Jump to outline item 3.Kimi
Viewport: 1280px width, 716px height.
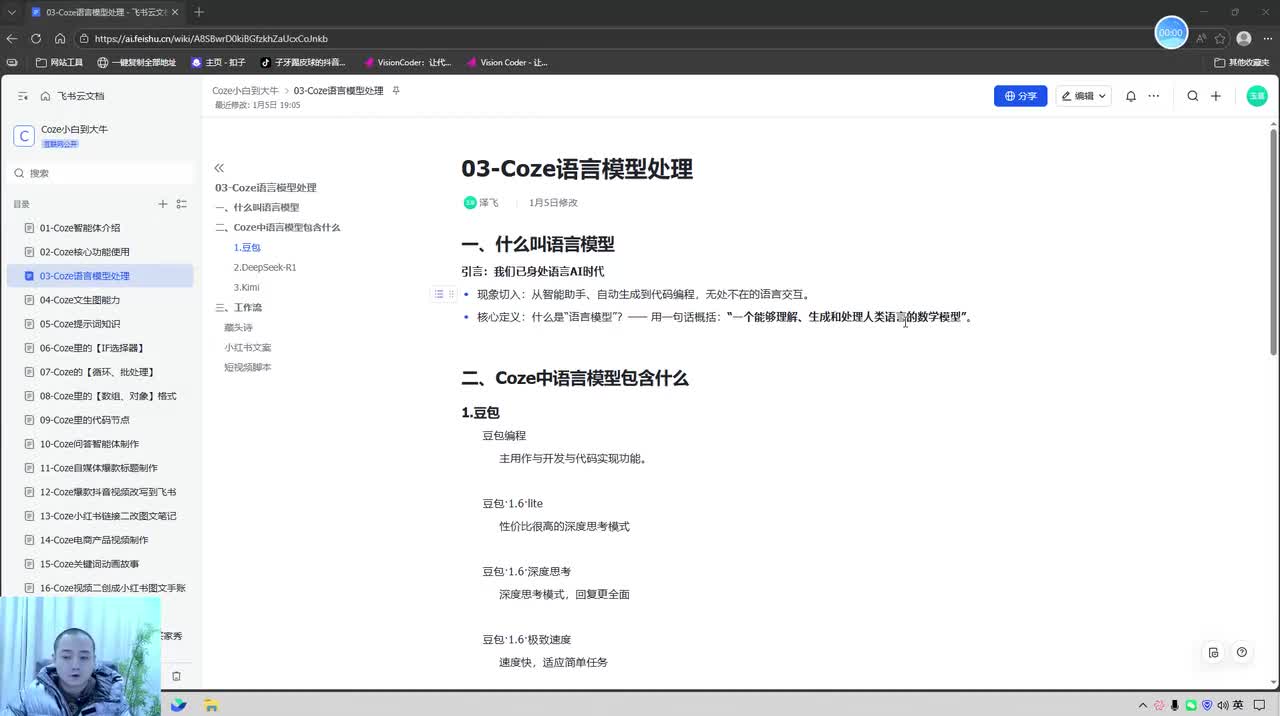point(246,287)
